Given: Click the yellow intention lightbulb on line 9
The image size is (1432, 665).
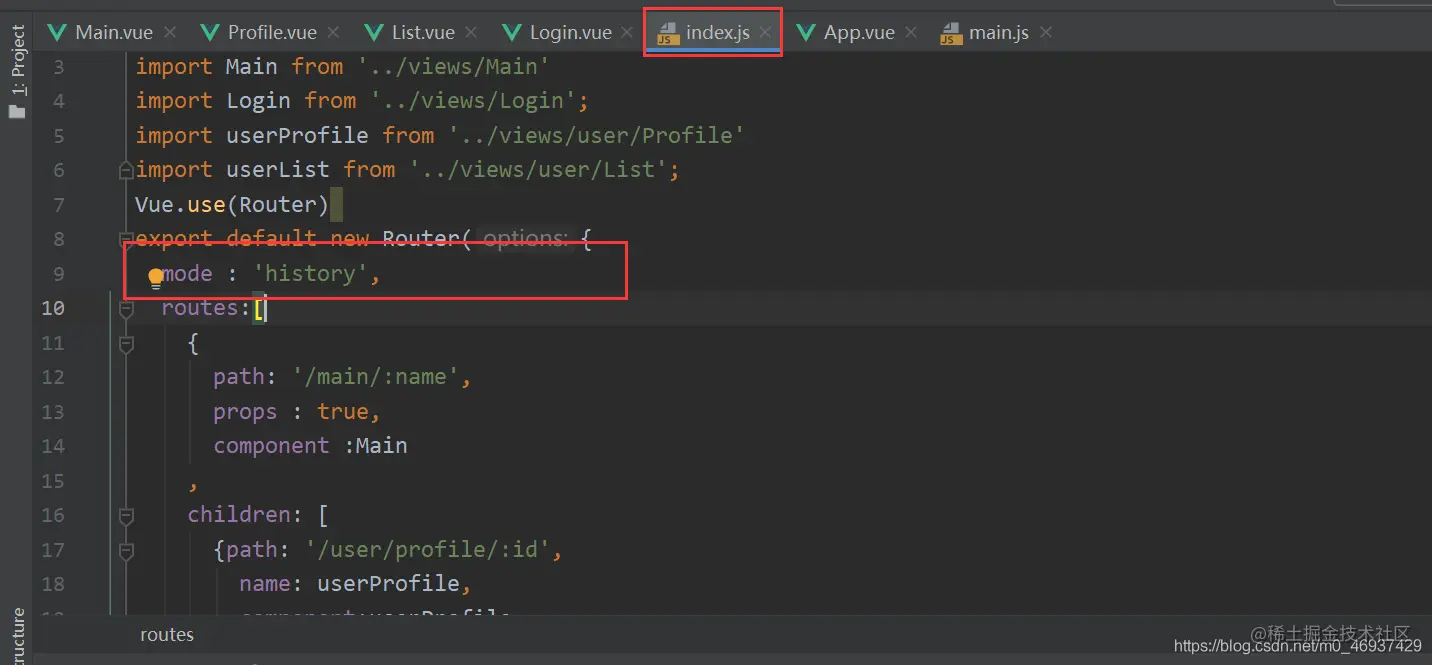Looking at the screenshot, I should point(156,277).
